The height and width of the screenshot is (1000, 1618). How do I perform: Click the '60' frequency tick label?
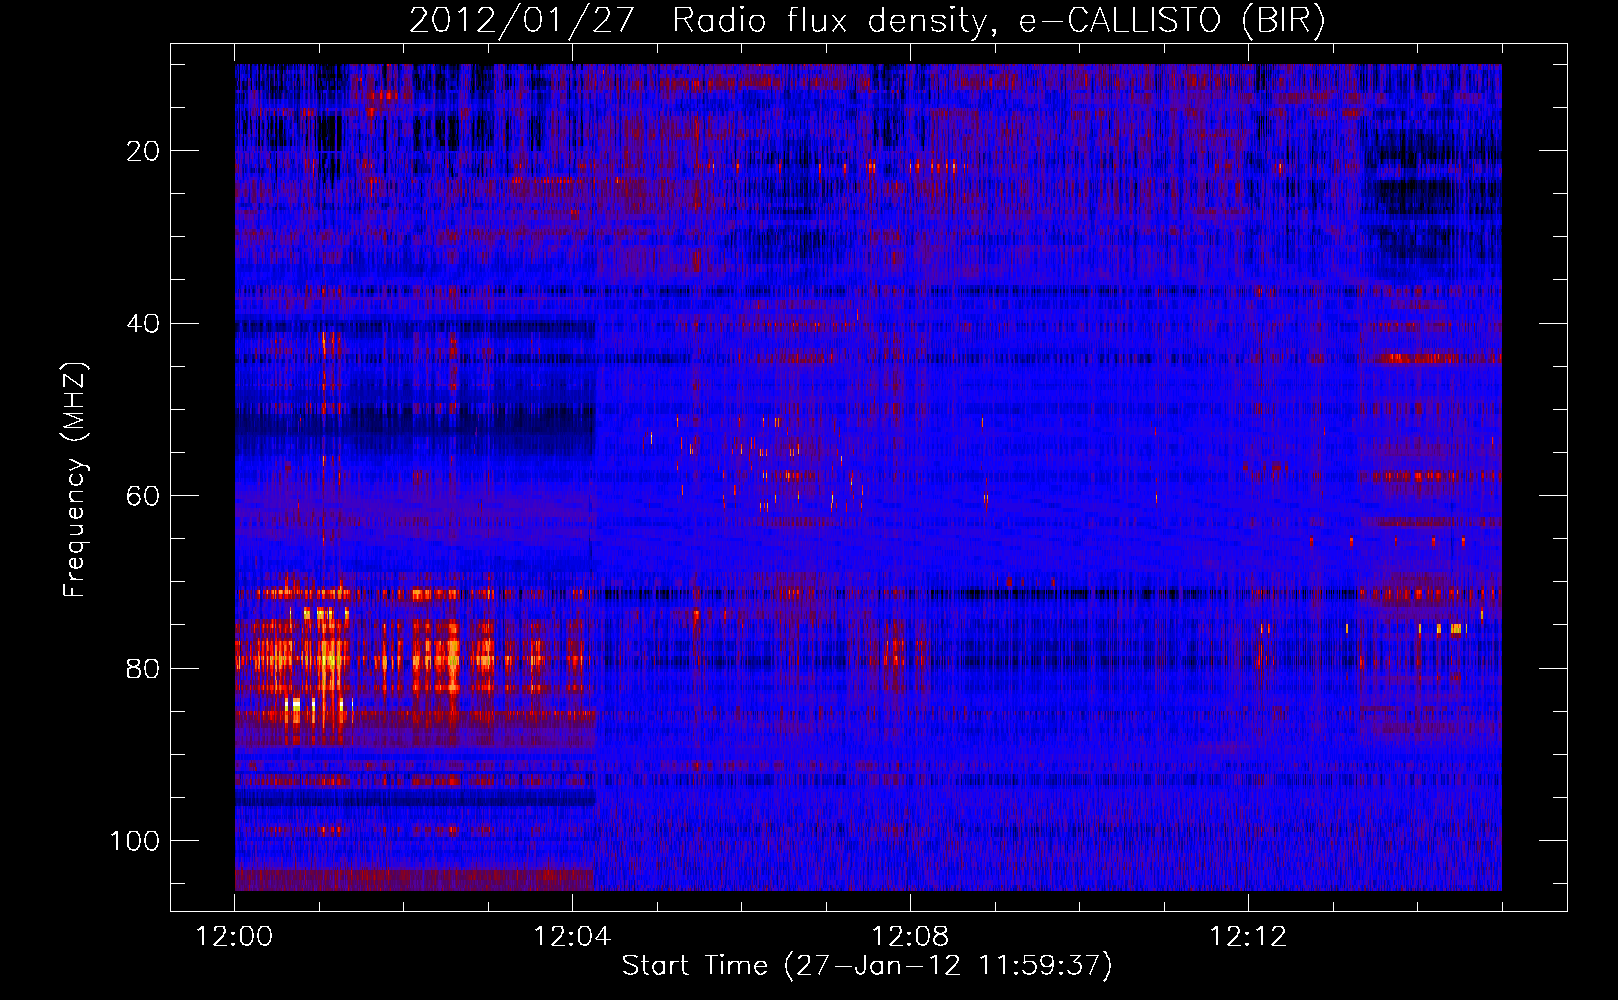pos(144,496)
